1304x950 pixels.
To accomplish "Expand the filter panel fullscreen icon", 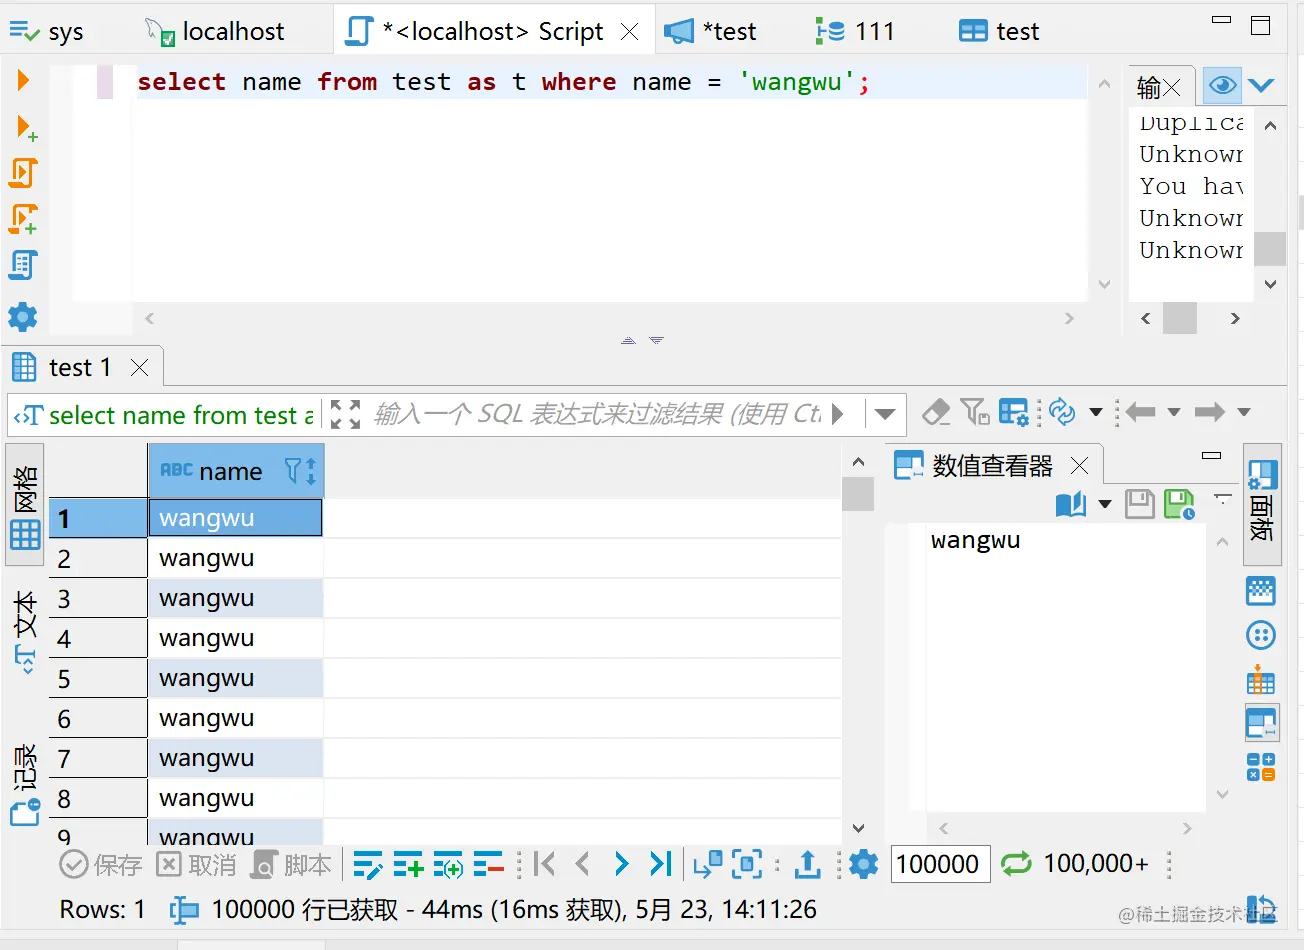I will tap(345, 414).
